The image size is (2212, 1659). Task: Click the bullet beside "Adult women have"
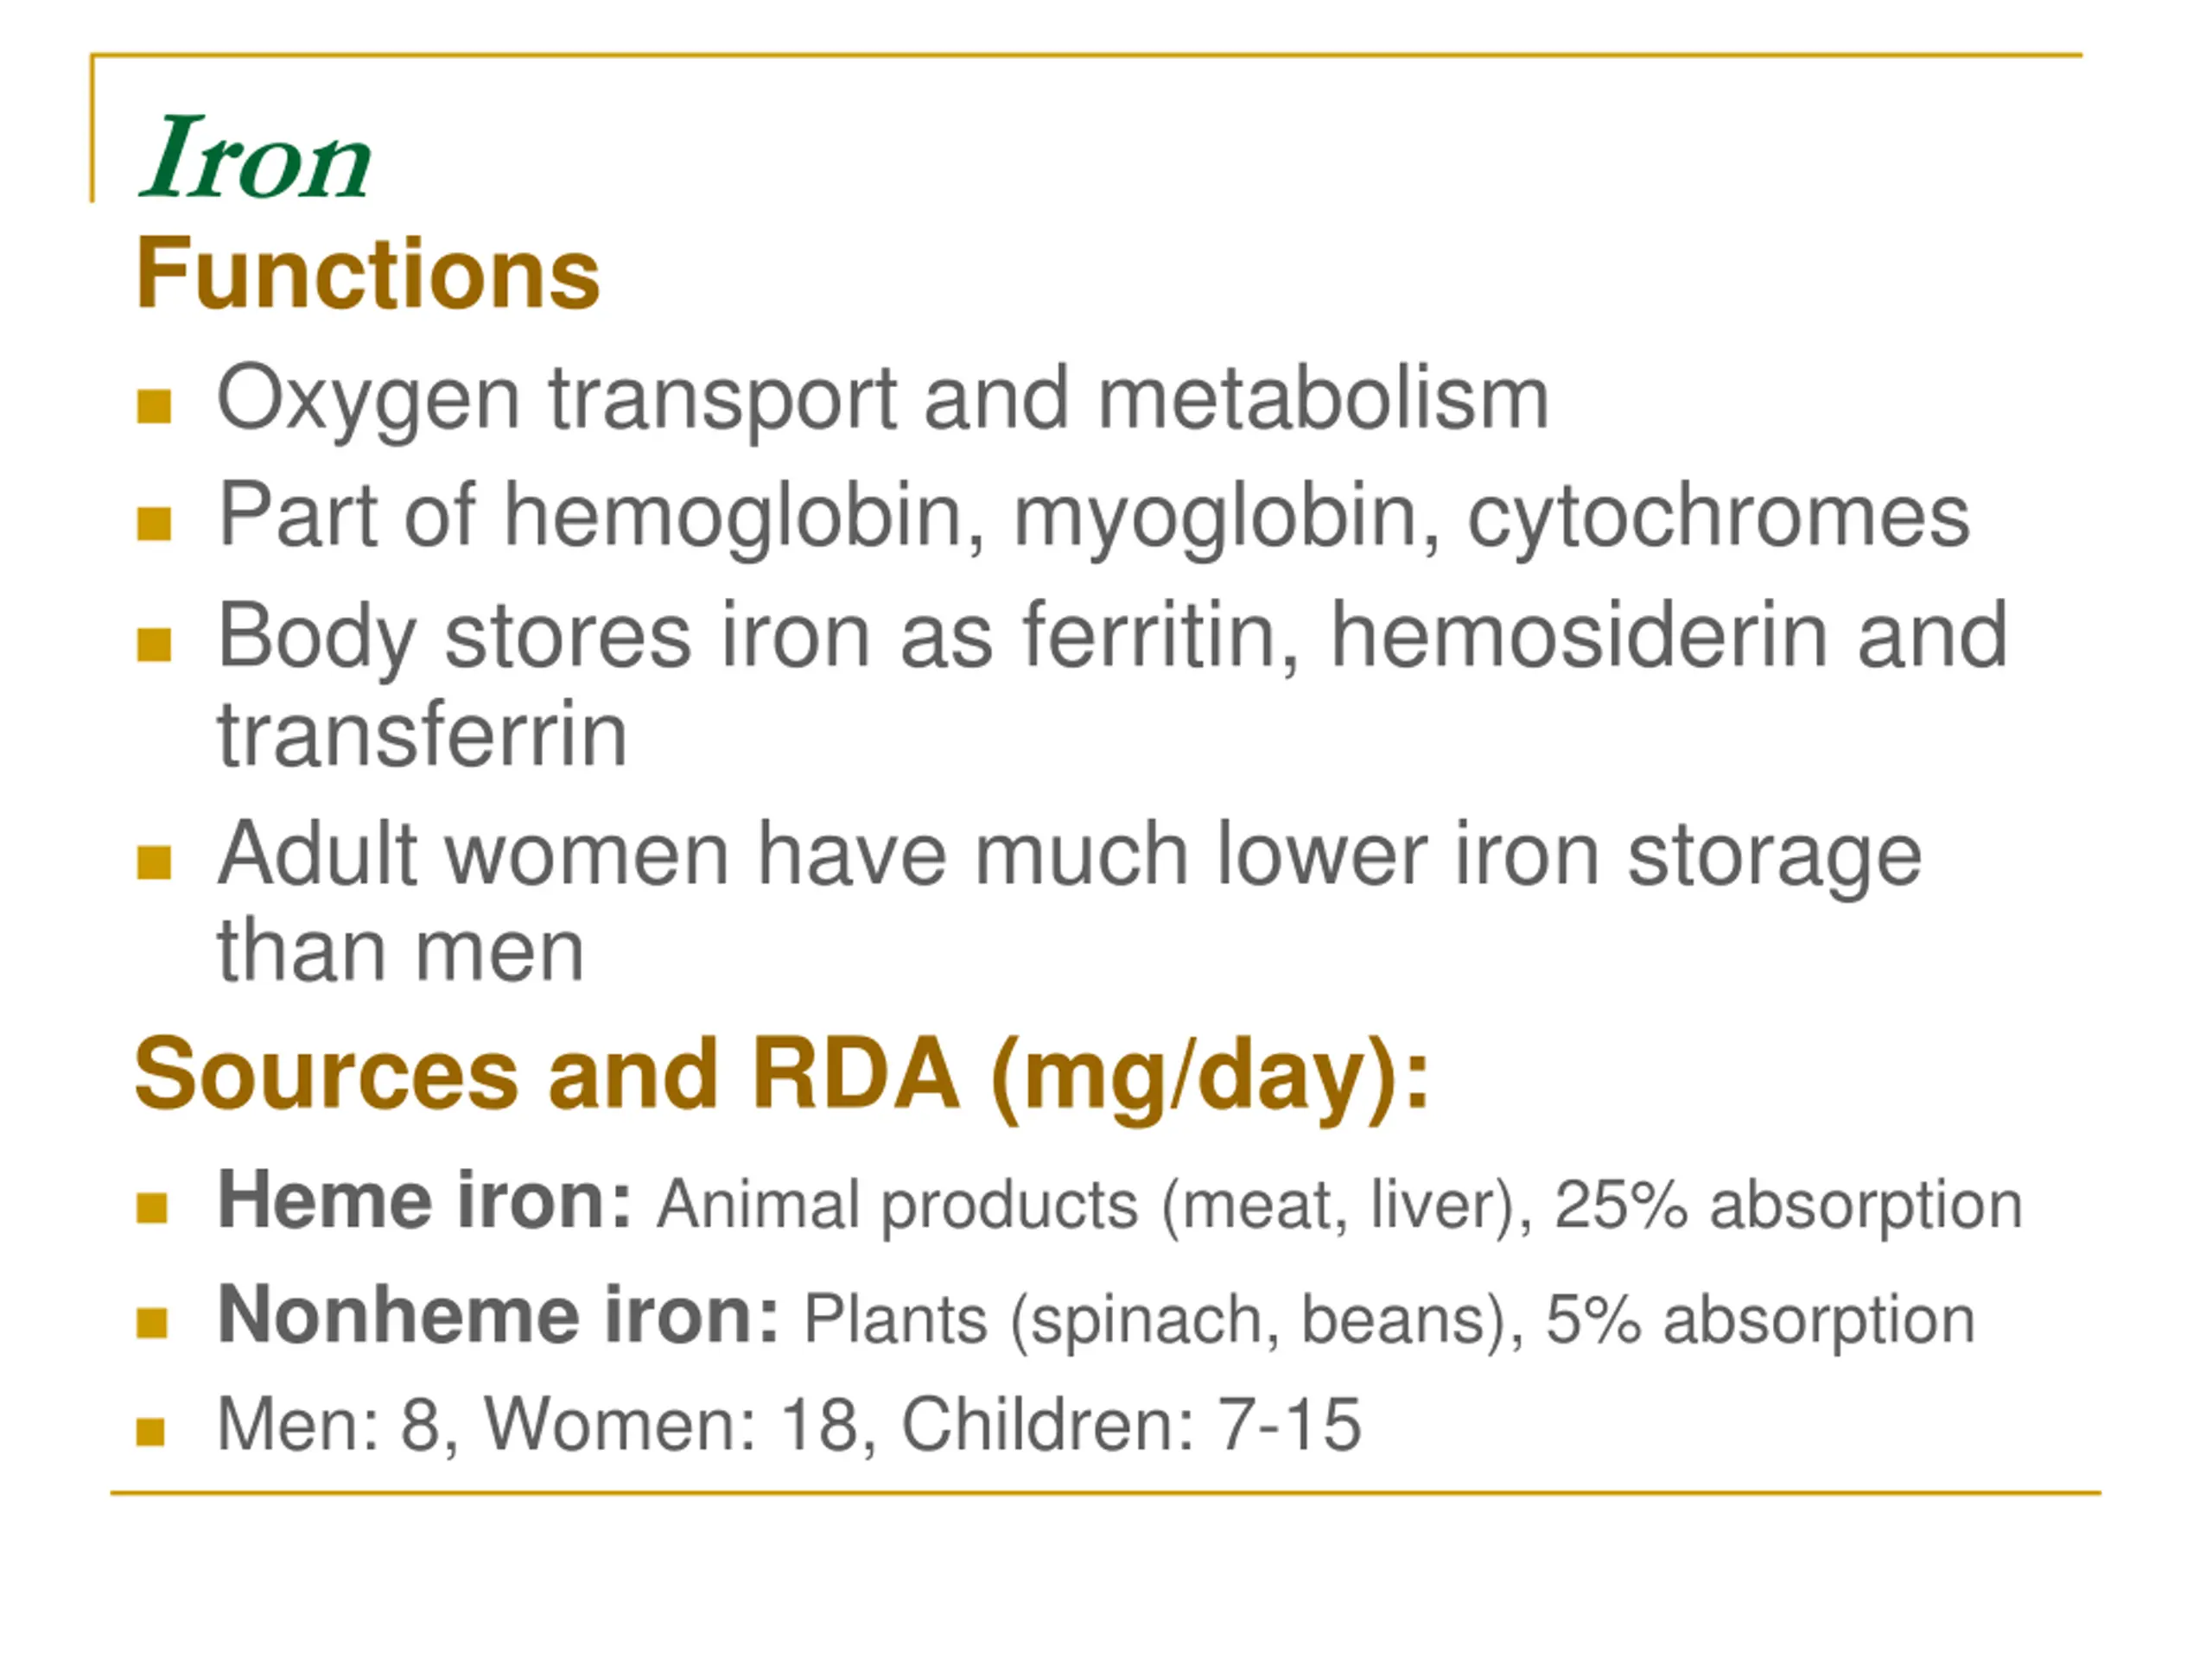[154, 861]
